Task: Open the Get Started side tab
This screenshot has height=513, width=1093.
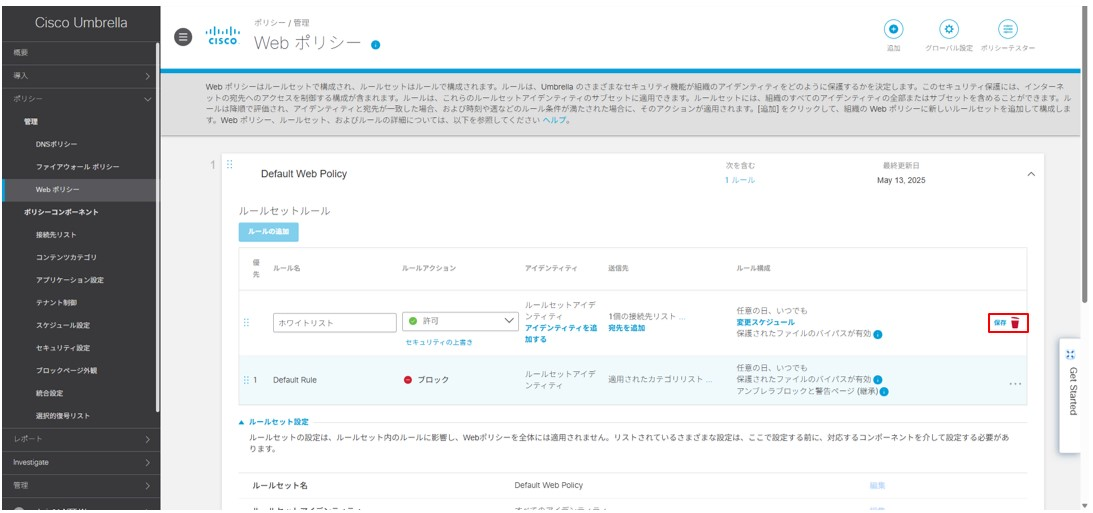Action: pyautogui.click(x=1073, y=395)
